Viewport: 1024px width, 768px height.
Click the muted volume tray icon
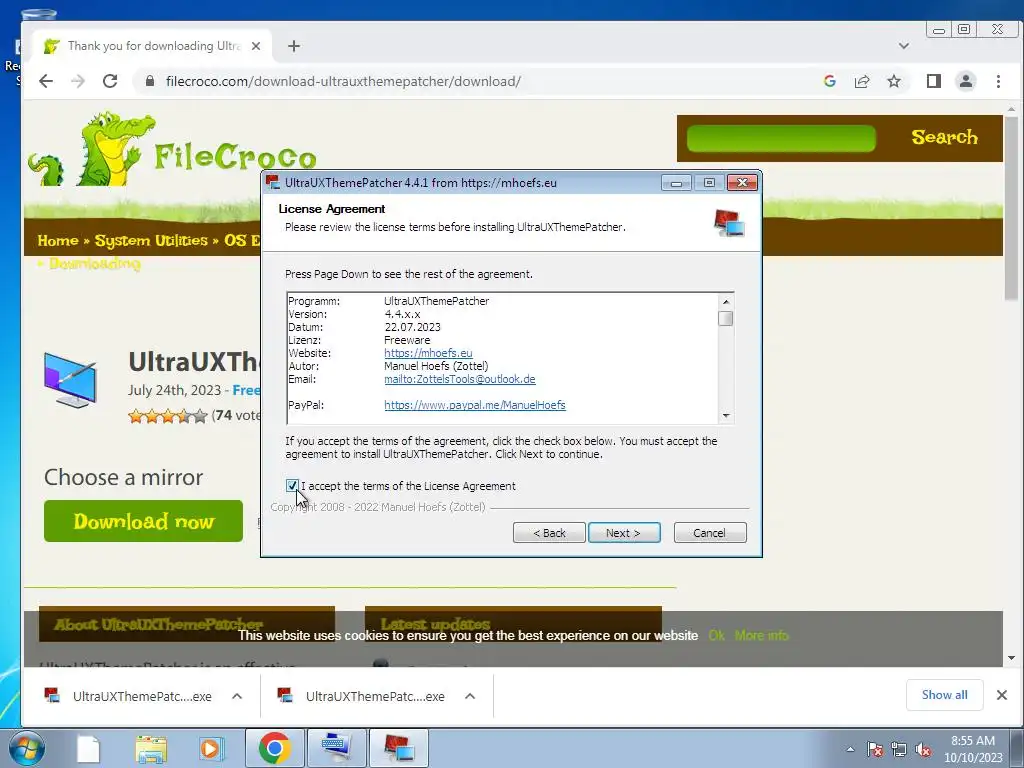click(x=923, y=749)
